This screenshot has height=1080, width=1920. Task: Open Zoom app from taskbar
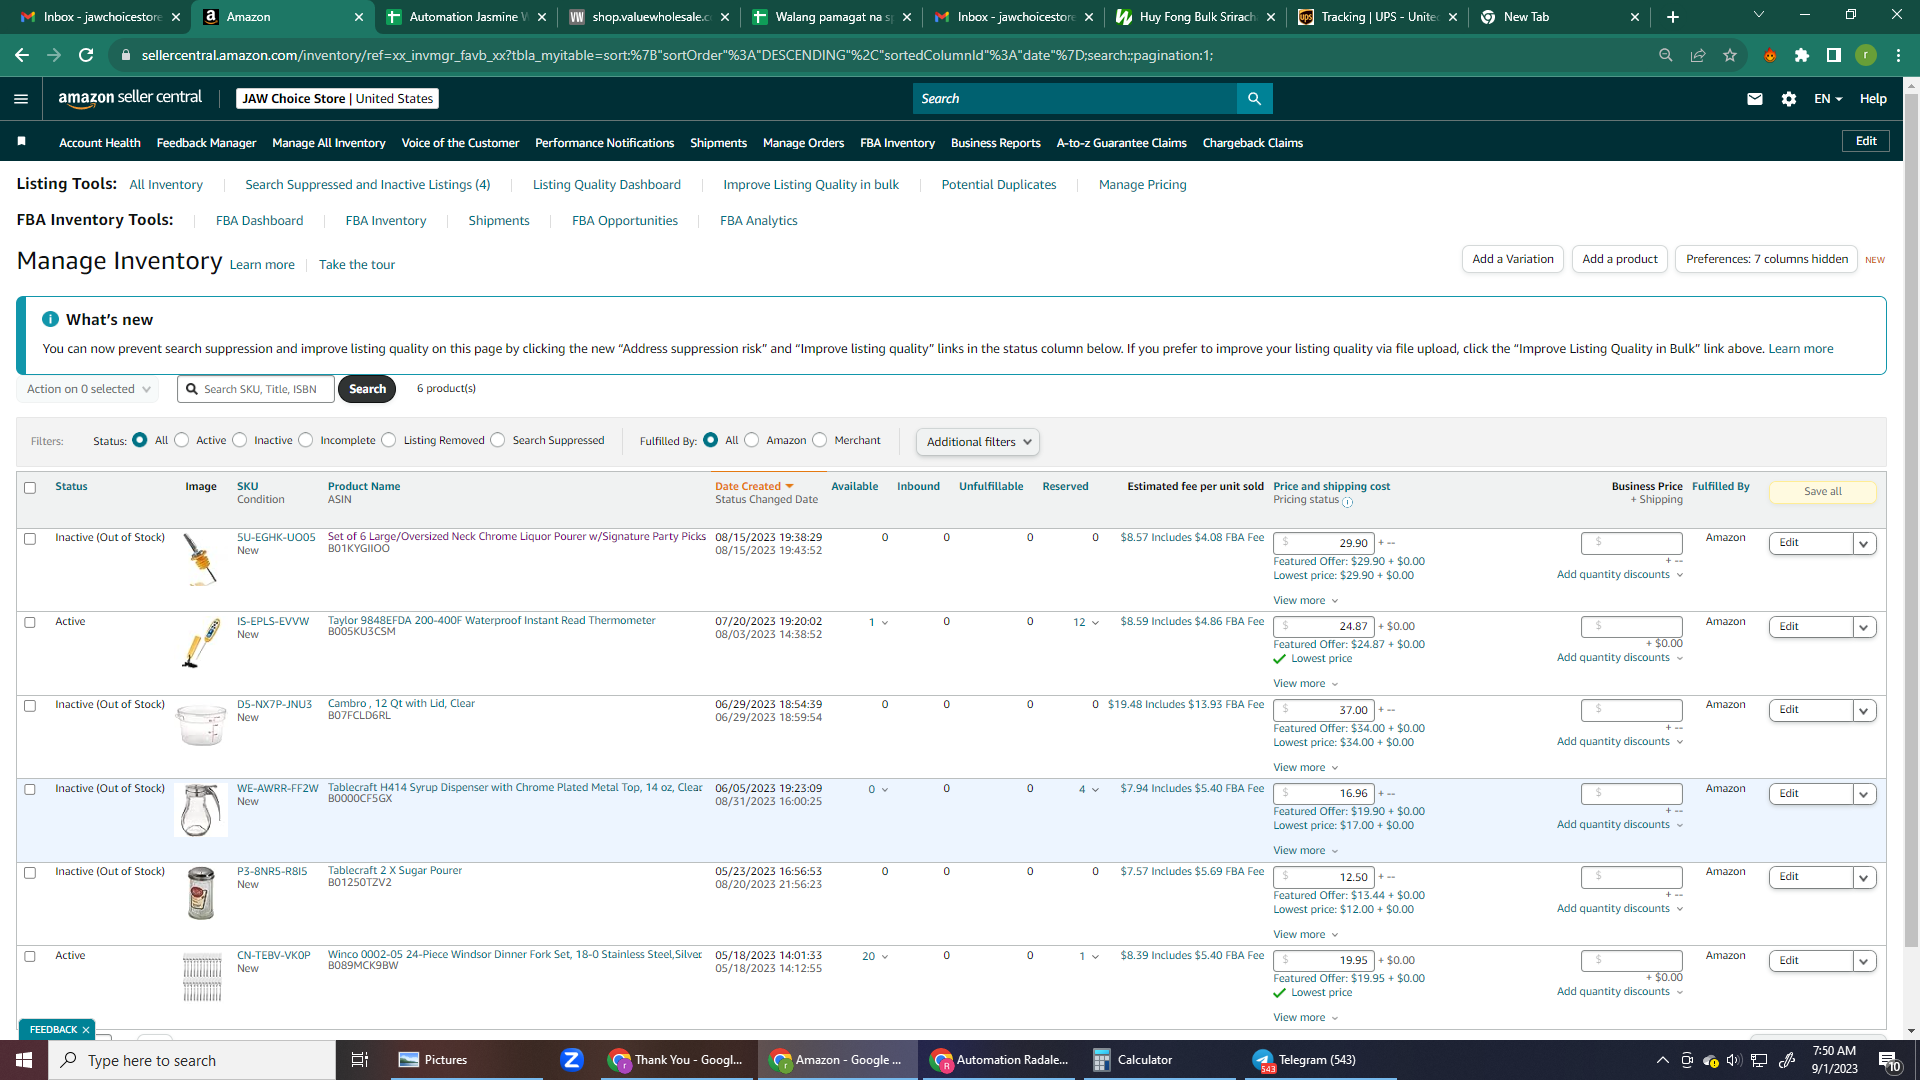572,1060
